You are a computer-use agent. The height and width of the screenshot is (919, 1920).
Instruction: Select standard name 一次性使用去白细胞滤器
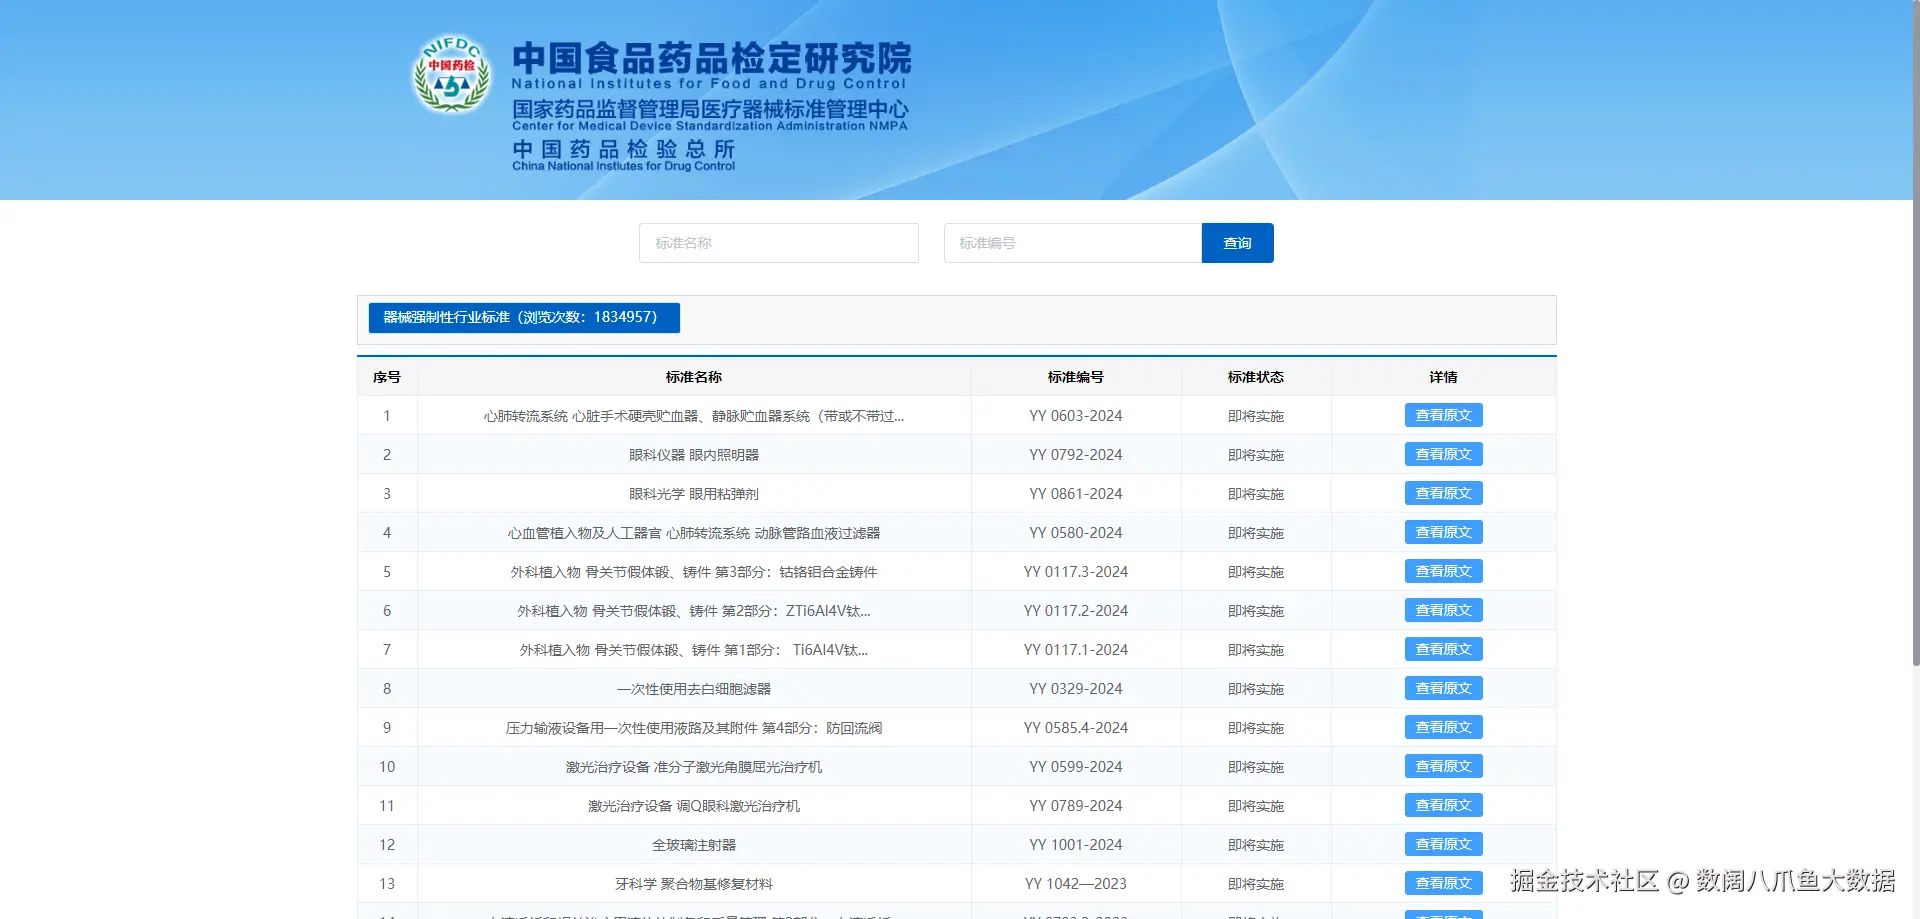pyautogui.click(x=694, y=689)
